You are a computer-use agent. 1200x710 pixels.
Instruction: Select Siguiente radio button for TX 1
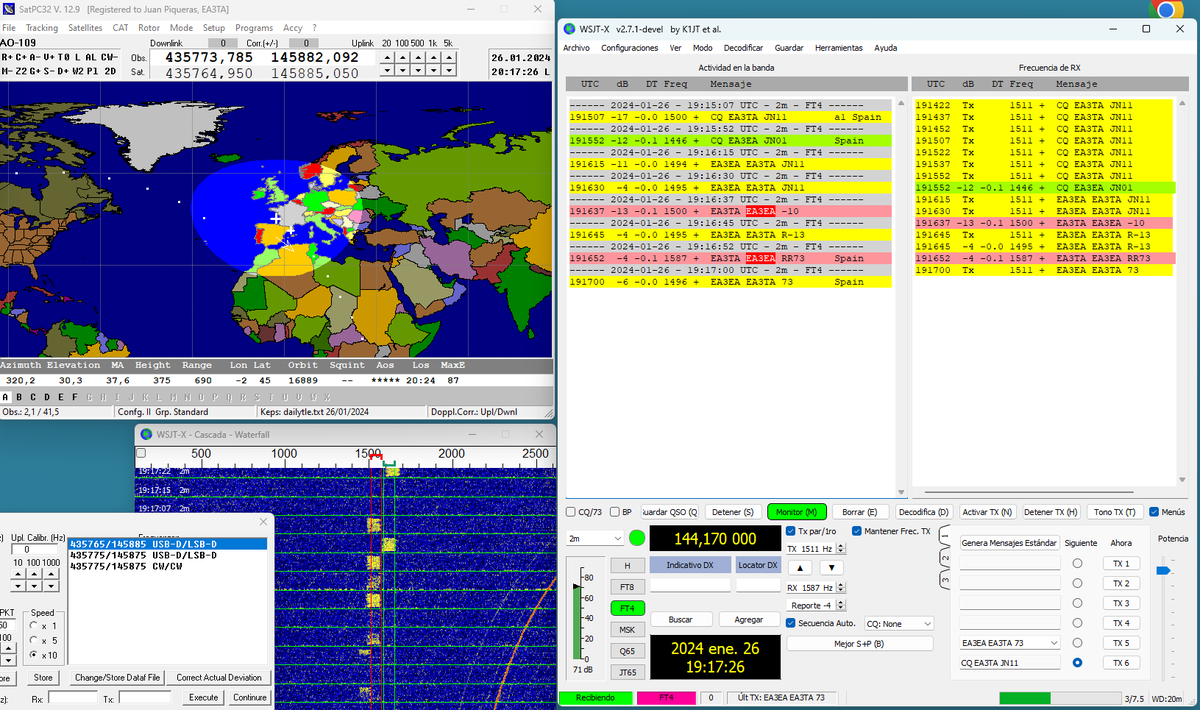(1077, 564)
